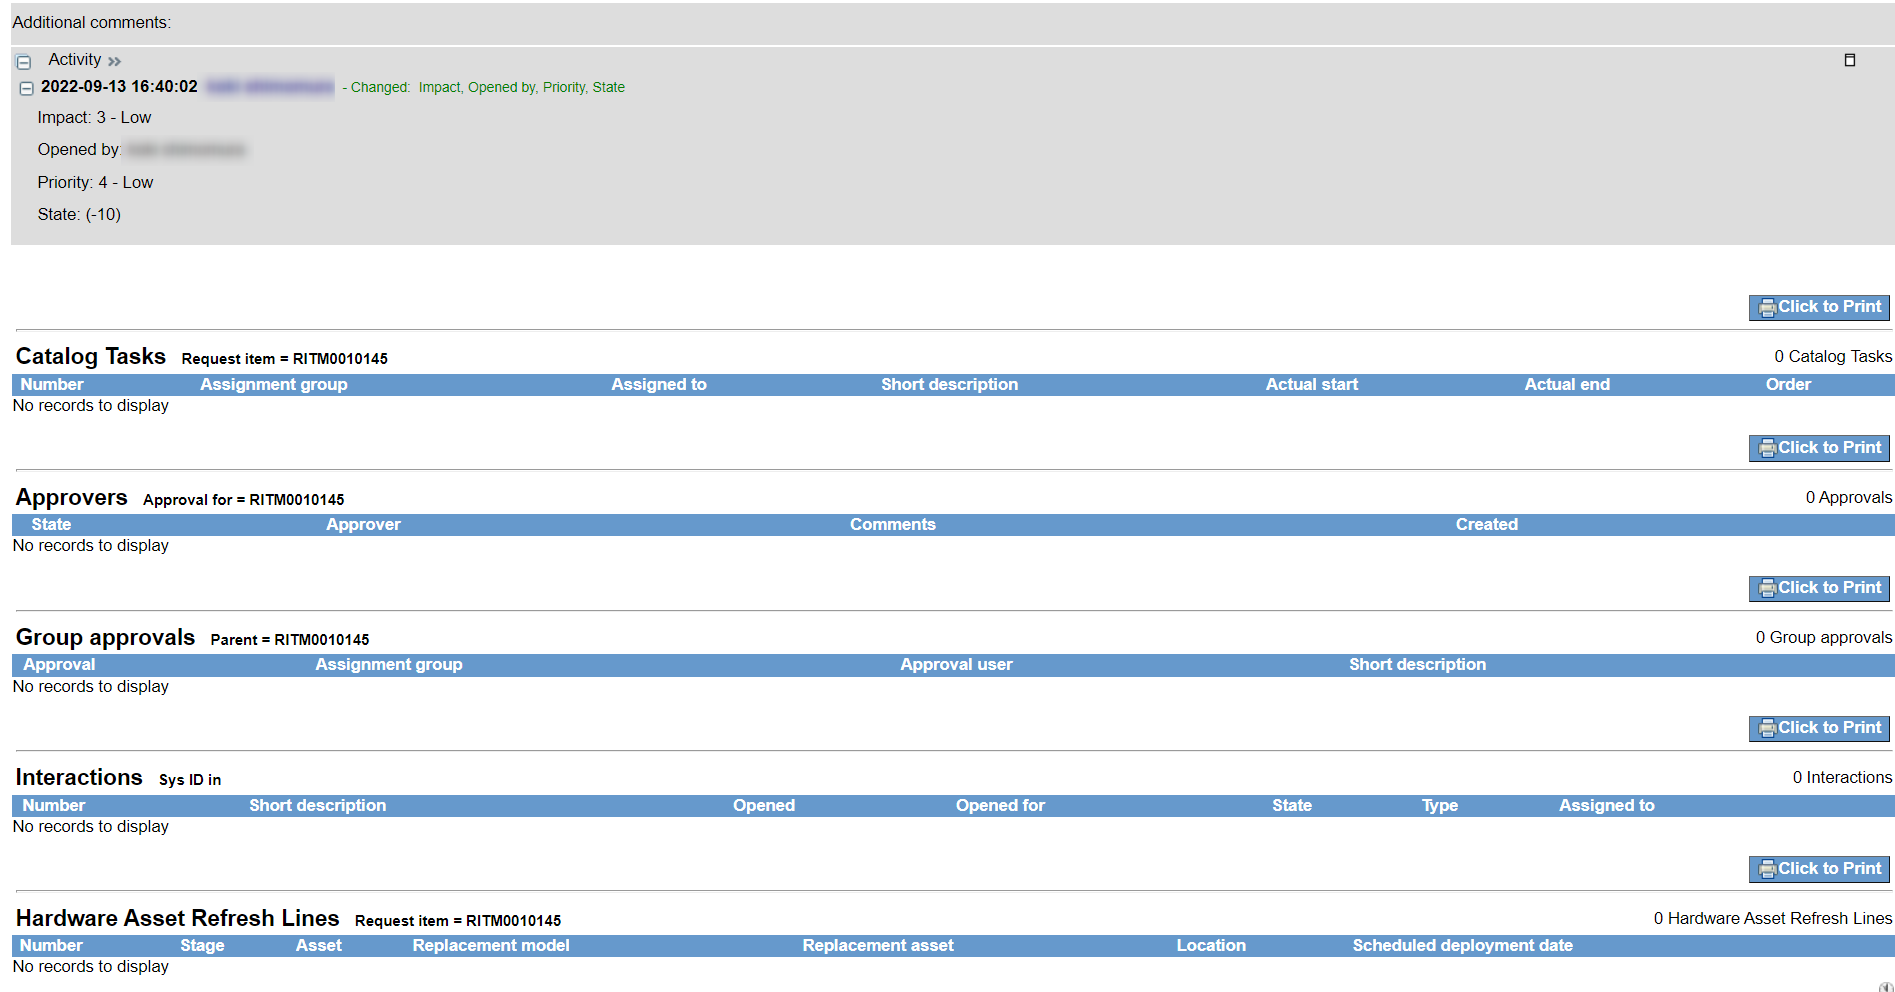
Task: Click the Hardware Asset Refresh Lines heading
Action: point(177,918)
